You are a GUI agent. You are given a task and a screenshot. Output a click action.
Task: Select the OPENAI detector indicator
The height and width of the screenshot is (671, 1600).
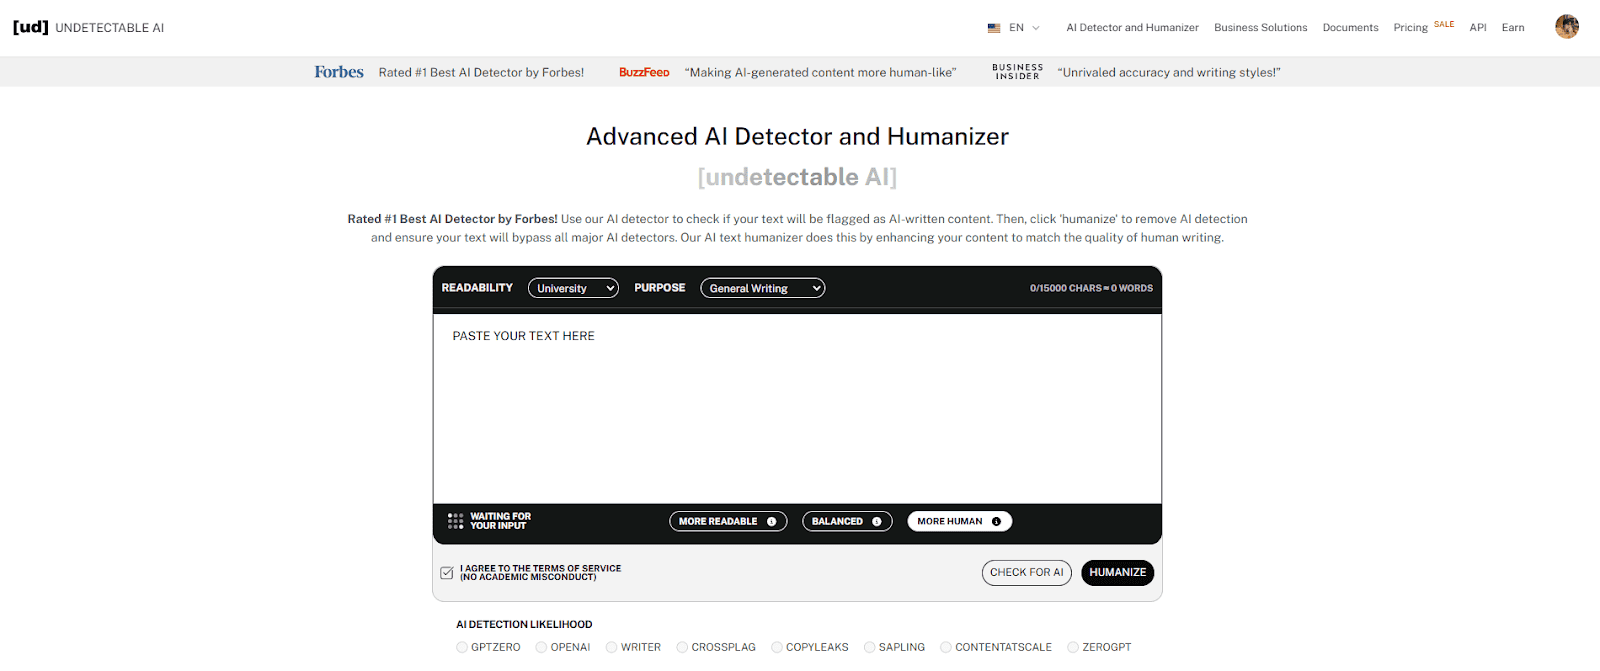(x=541, y=647)
